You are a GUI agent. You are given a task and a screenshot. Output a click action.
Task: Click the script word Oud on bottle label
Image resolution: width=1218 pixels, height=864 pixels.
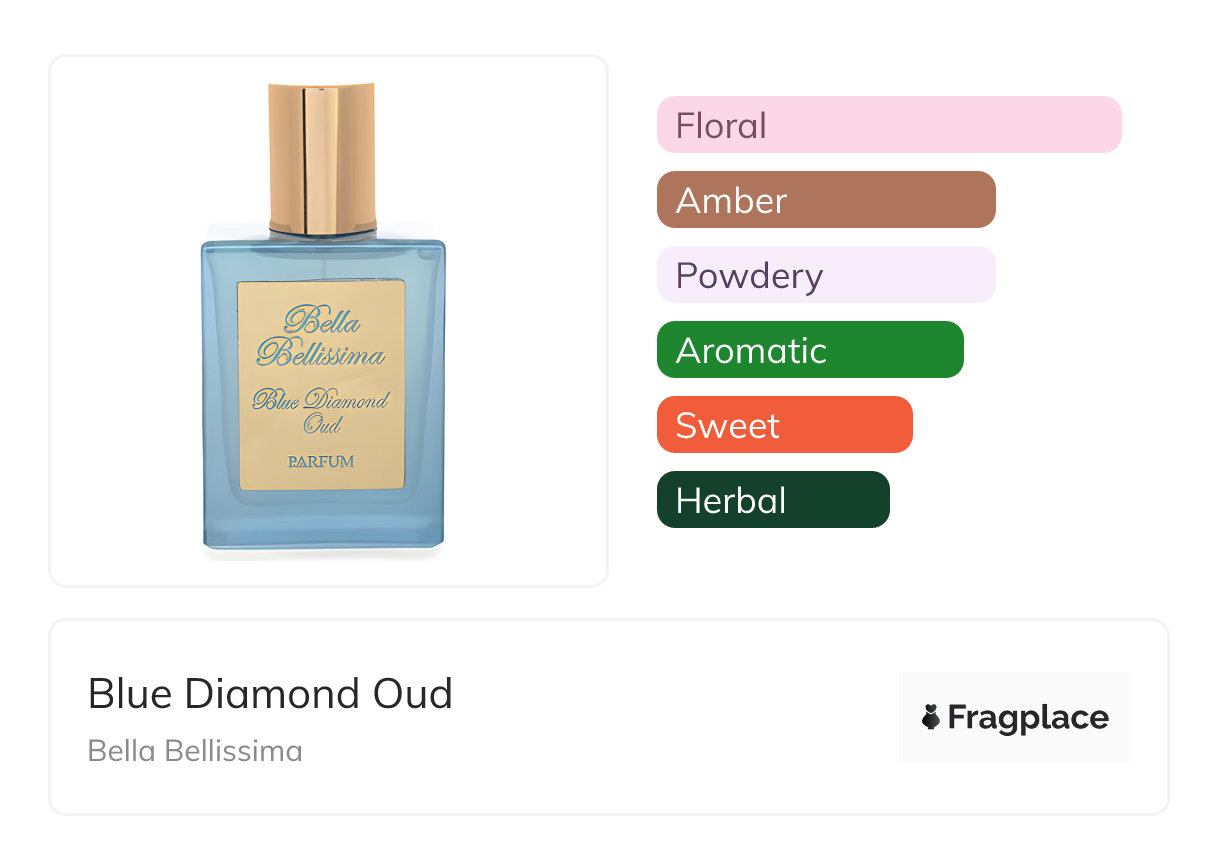click(x=322, y=424)
